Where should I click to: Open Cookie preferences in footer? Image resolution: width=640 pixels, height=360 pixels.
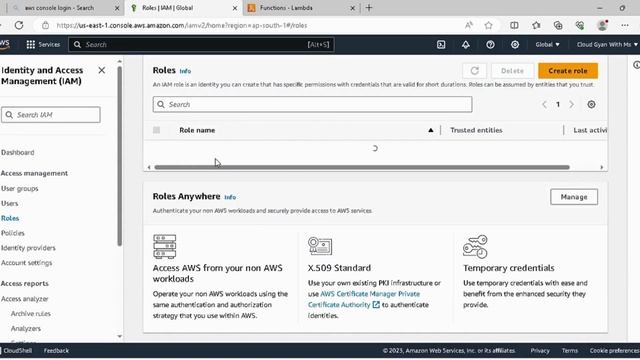(614, 351)
